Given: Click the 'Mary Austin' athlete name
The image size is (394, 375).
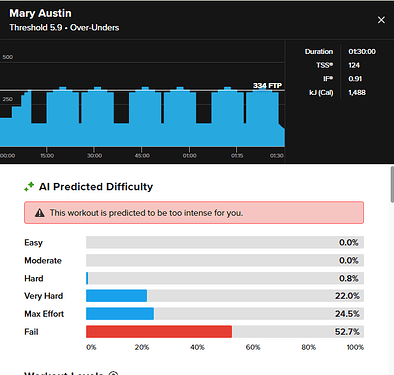Looking at the screenshot, I should point(40,13).
